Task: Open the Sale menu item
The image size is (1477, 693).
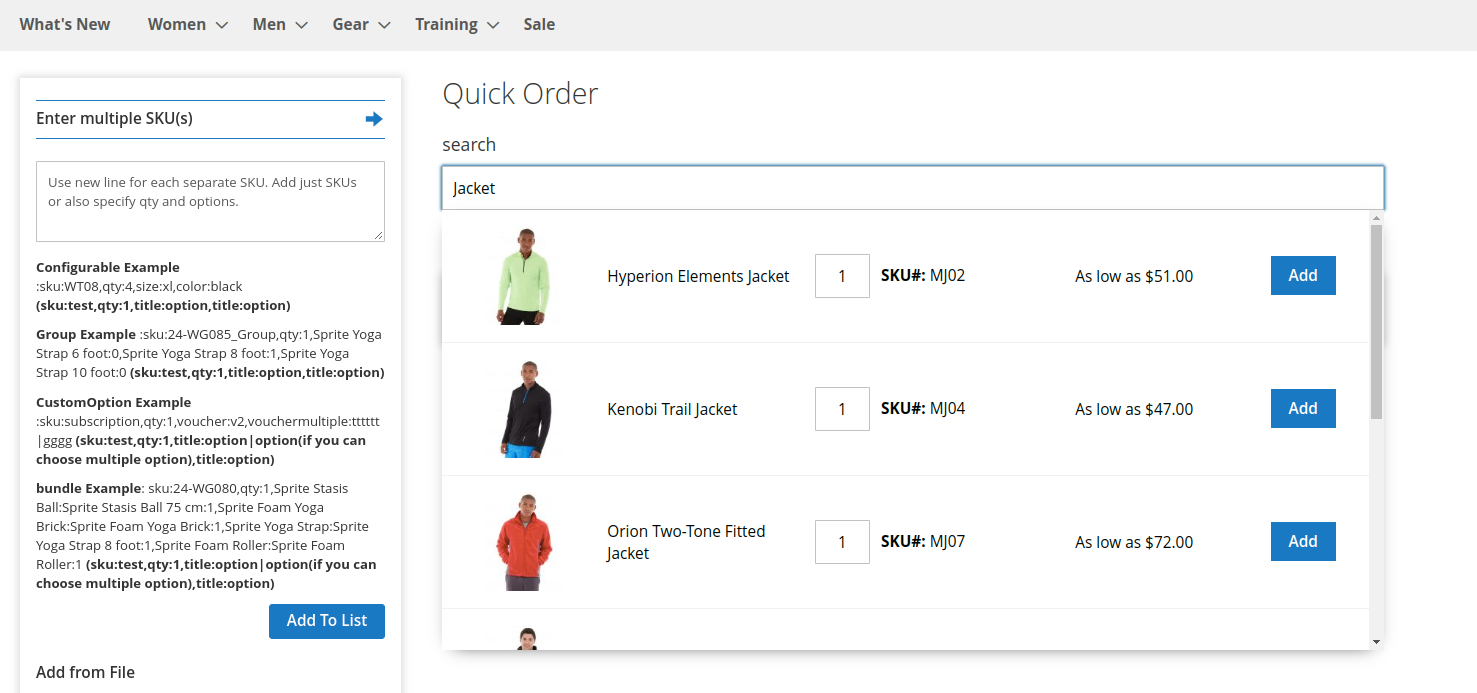Action: (x=539, y=25)
